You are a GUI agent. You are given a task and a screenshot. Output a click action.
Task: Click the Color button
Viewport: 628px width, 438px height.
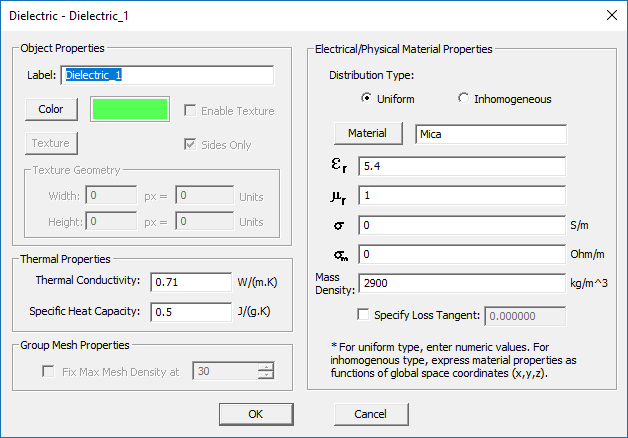coord(51,109)
